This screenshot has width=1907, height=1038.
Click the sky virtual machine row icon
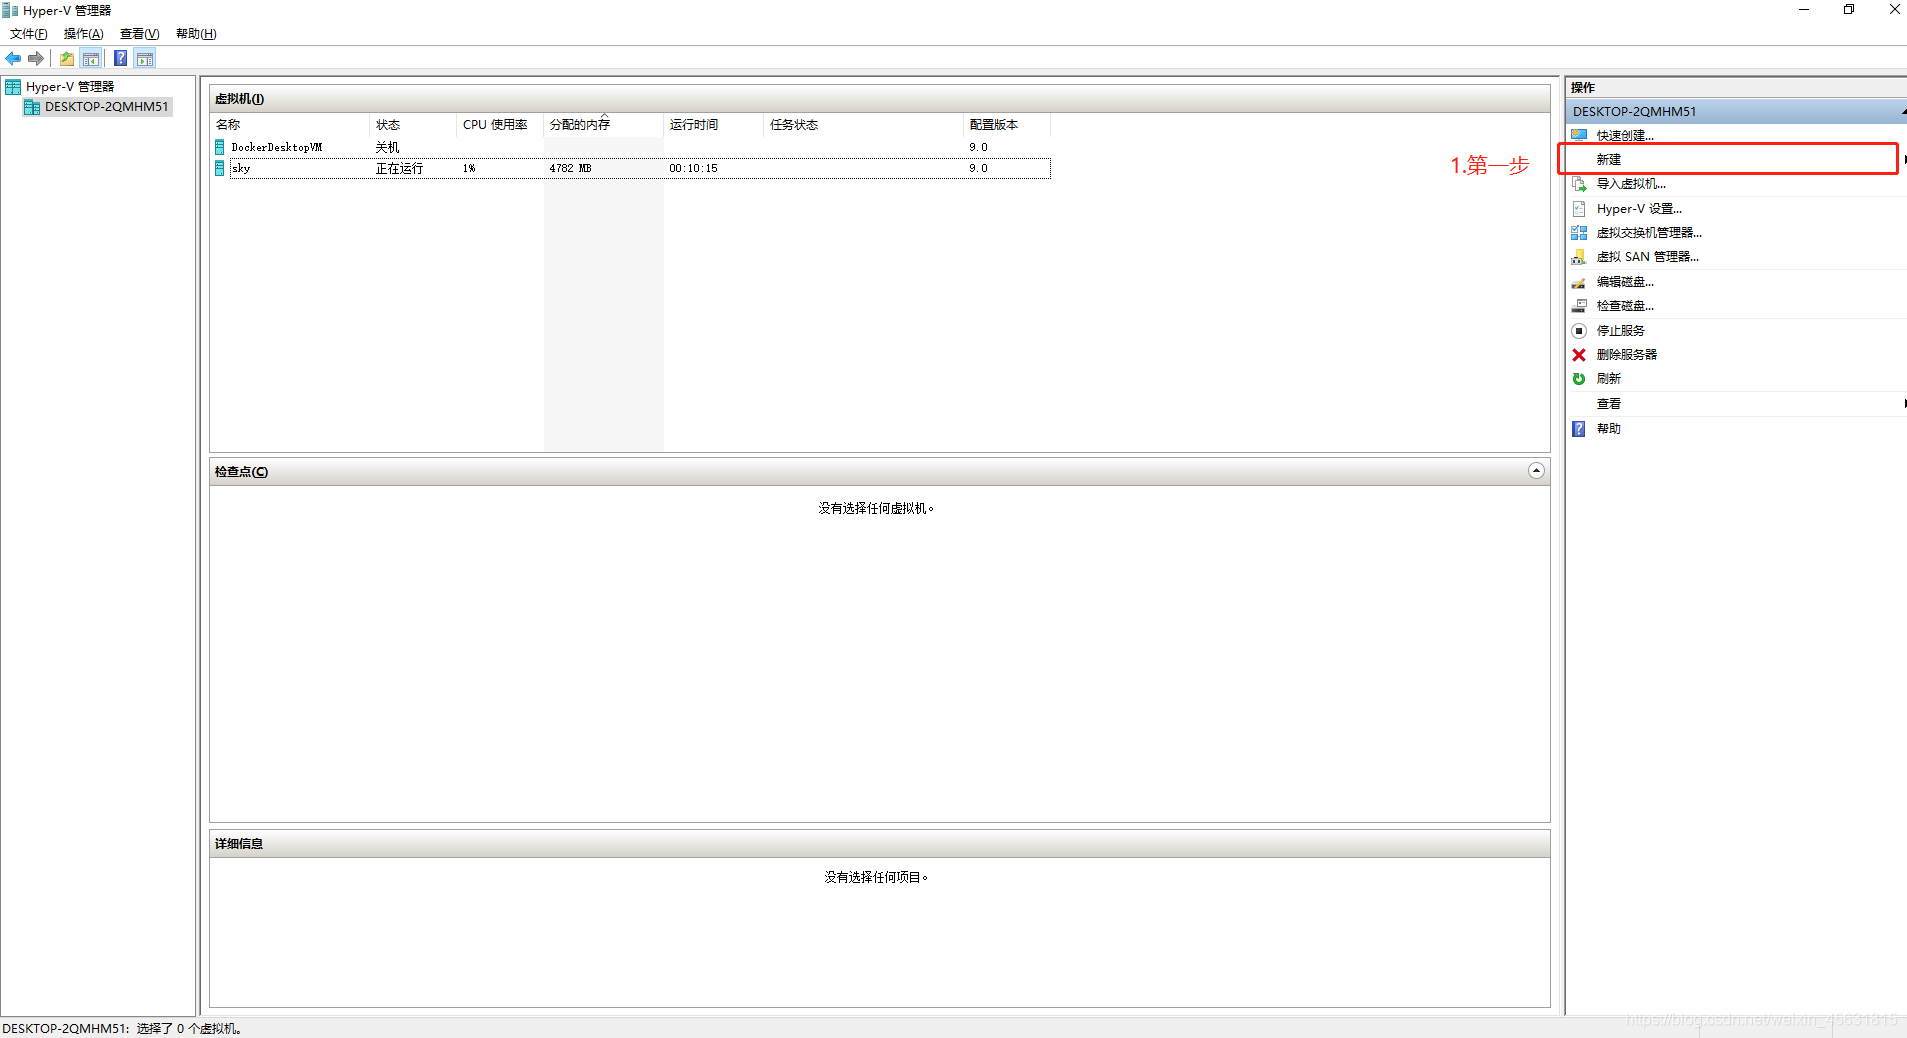[220, 168]
